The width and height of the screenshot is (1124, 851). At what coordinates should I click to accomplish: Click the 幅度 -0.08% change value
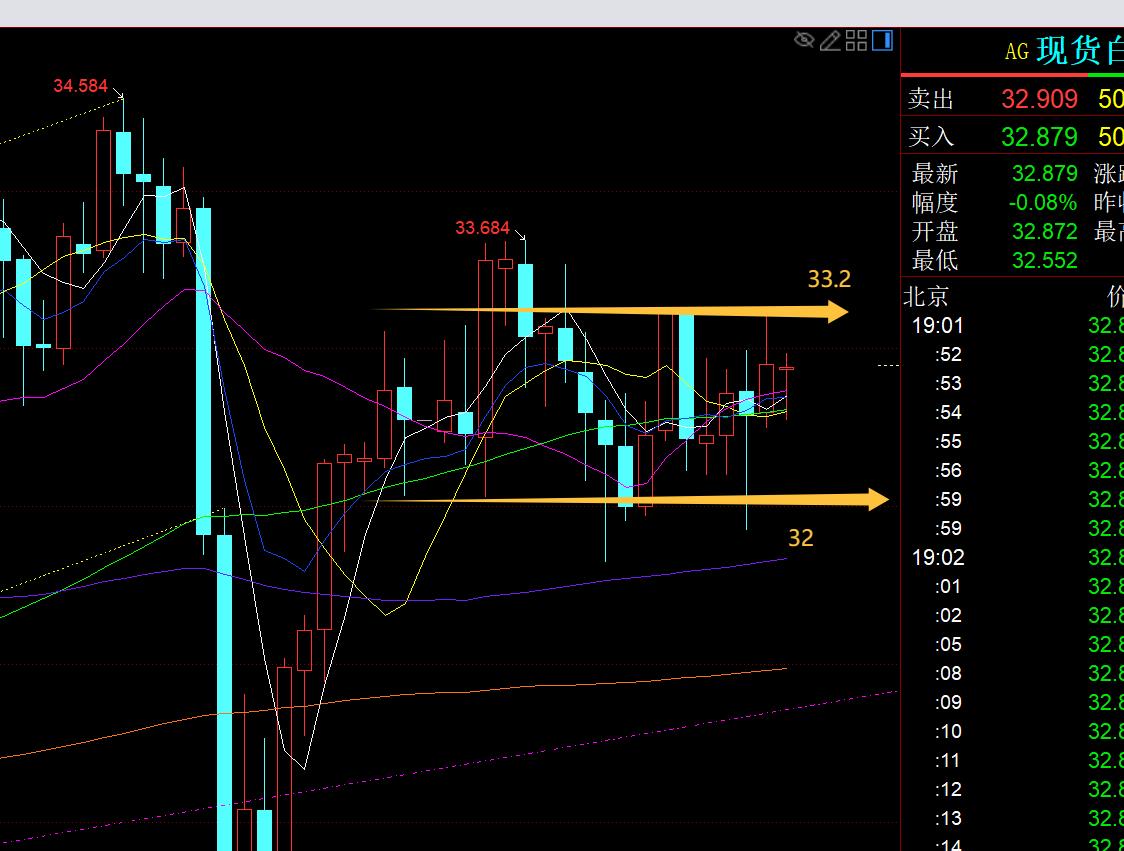click(x=1043, y=203)
